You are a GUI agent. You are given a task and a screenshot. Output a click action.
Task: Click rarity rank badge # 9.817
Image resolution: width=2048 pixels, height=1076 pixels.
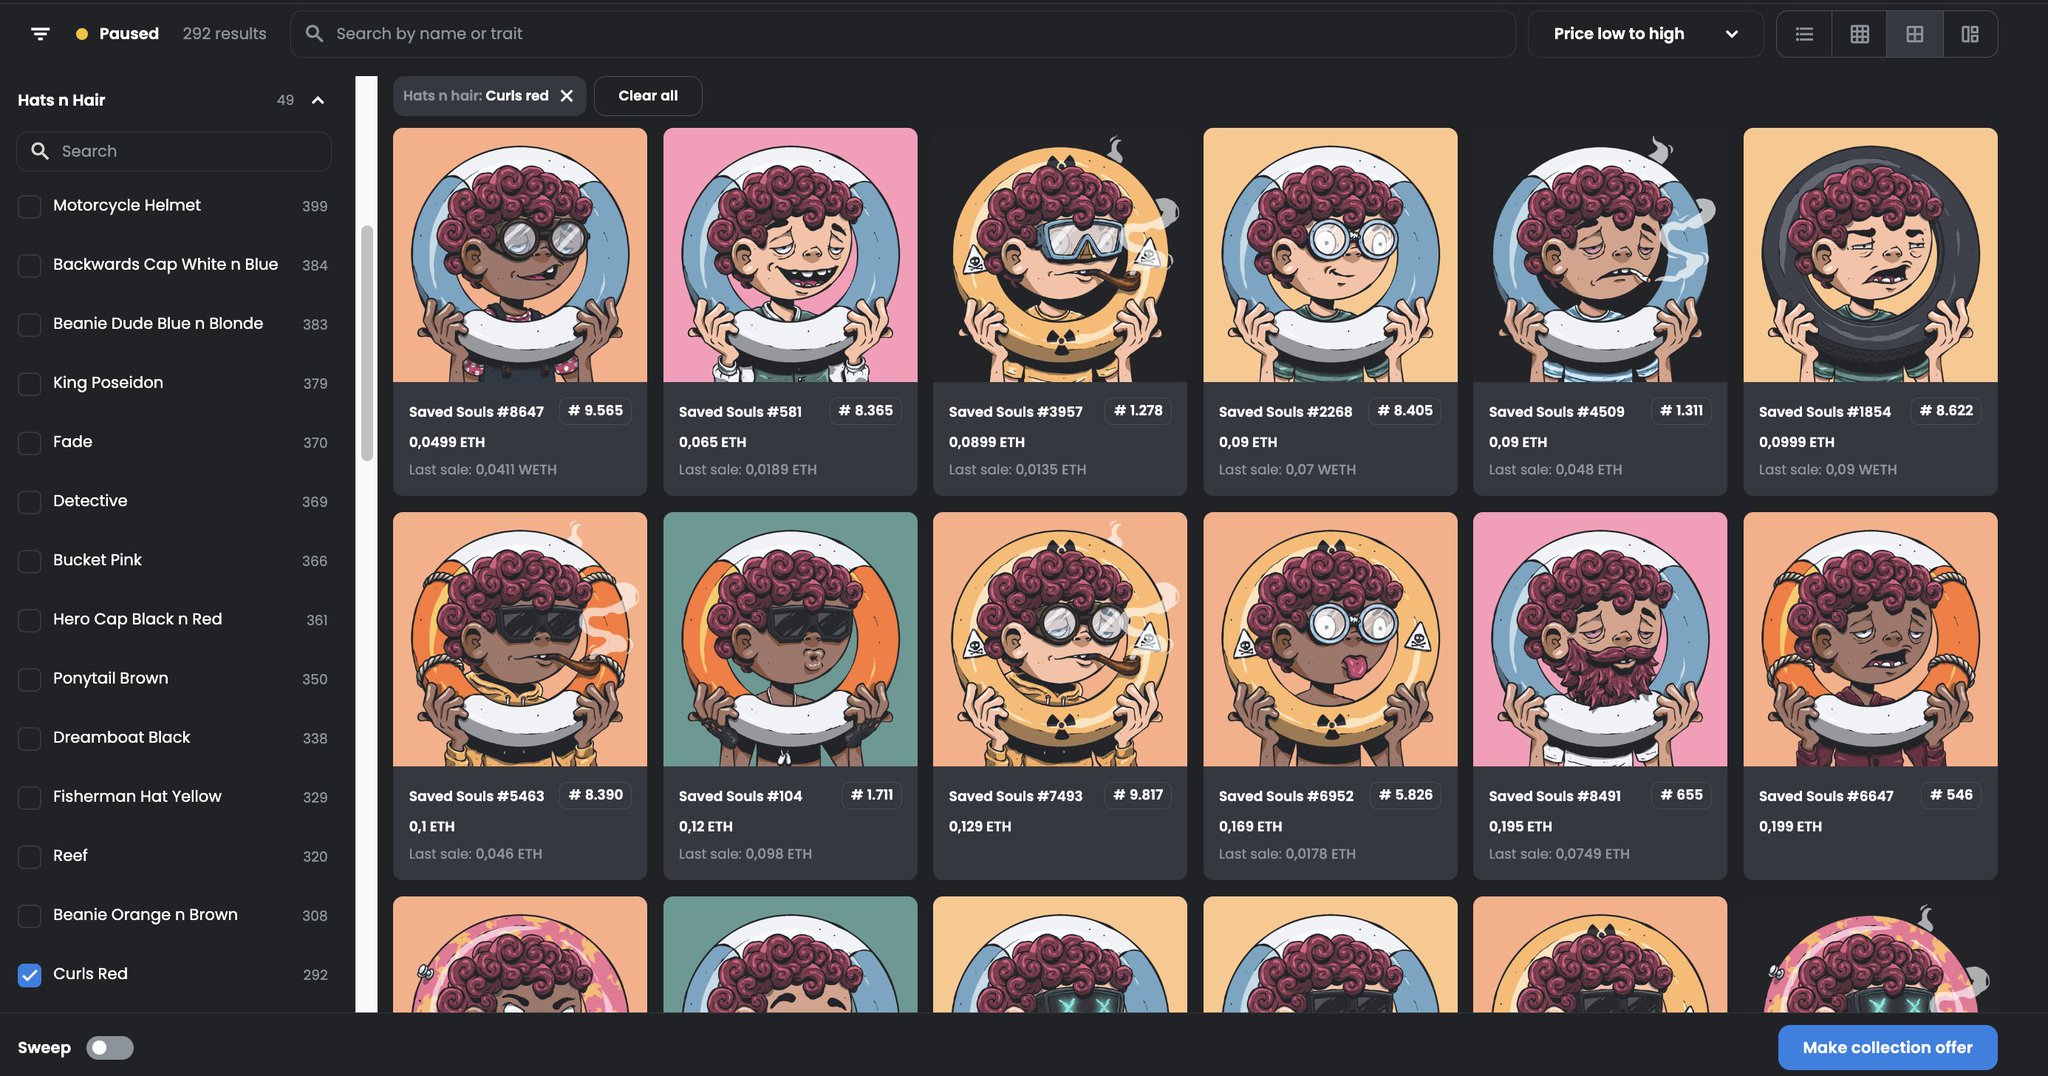click(1138, 795)
